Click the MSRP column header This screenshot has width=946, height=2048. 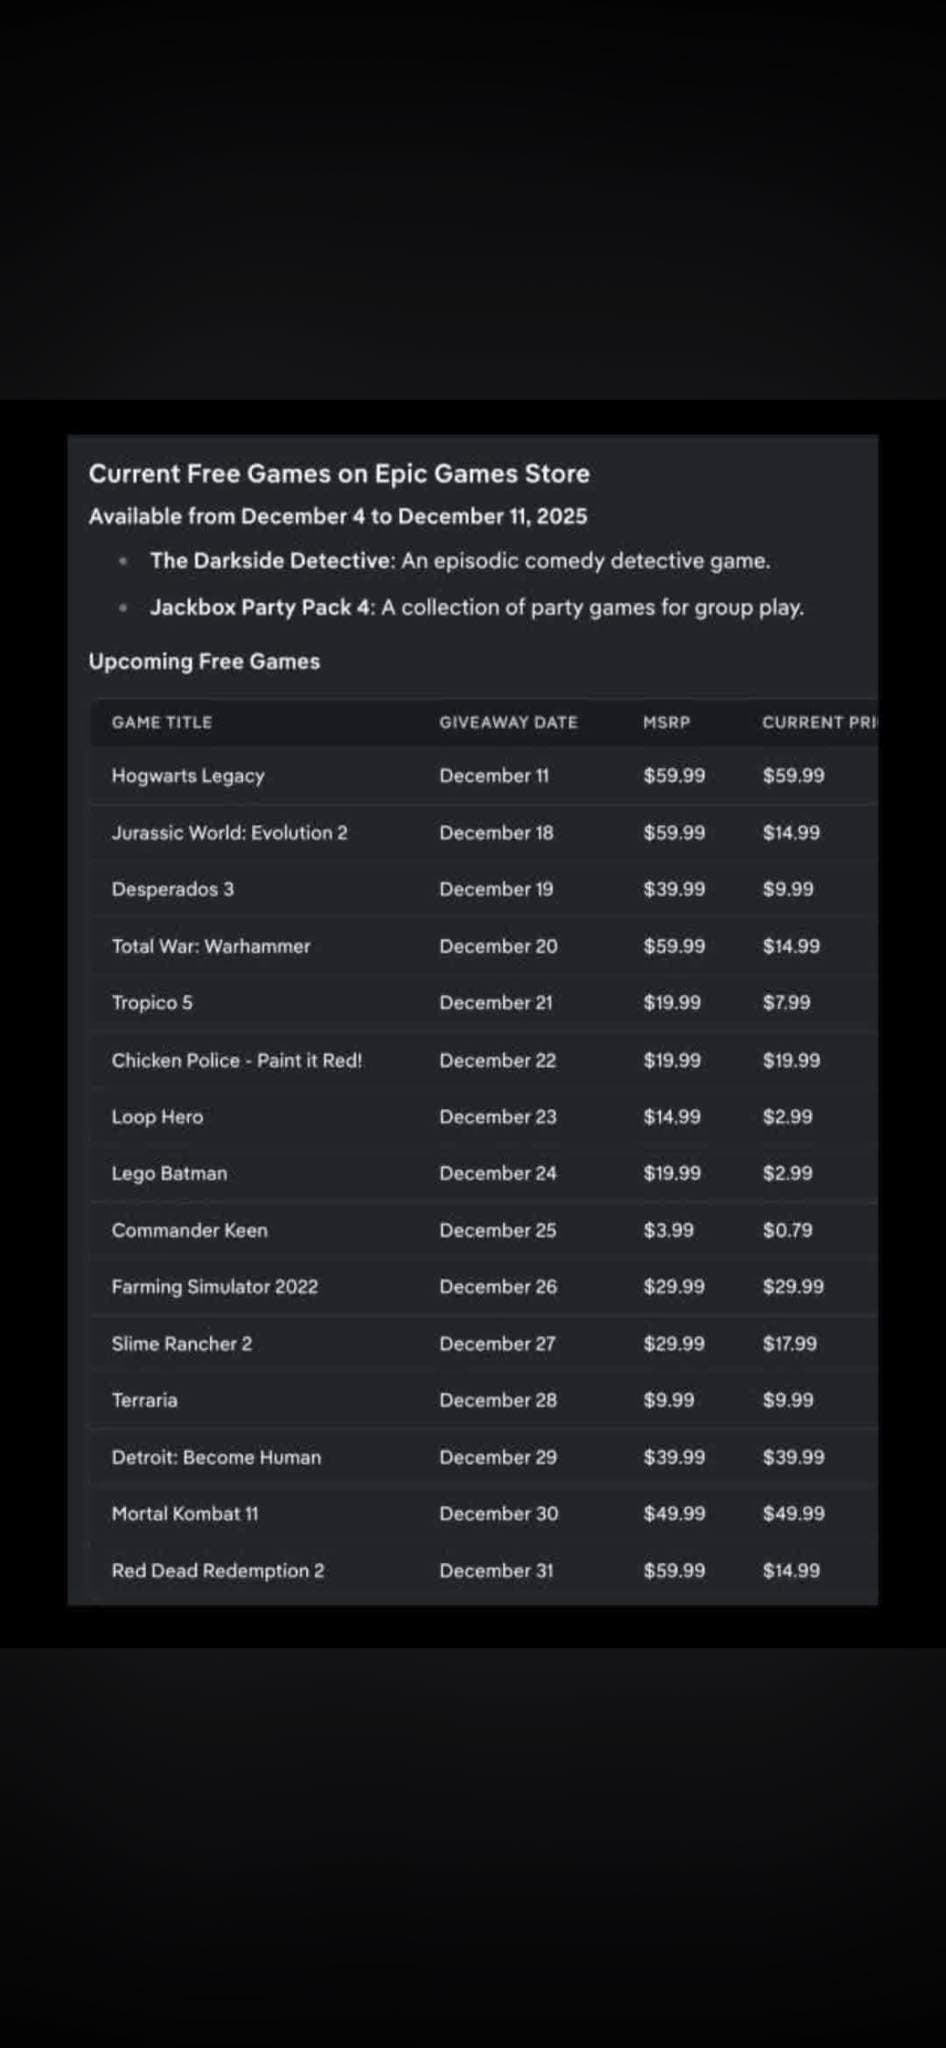click(x=666, y=722)
